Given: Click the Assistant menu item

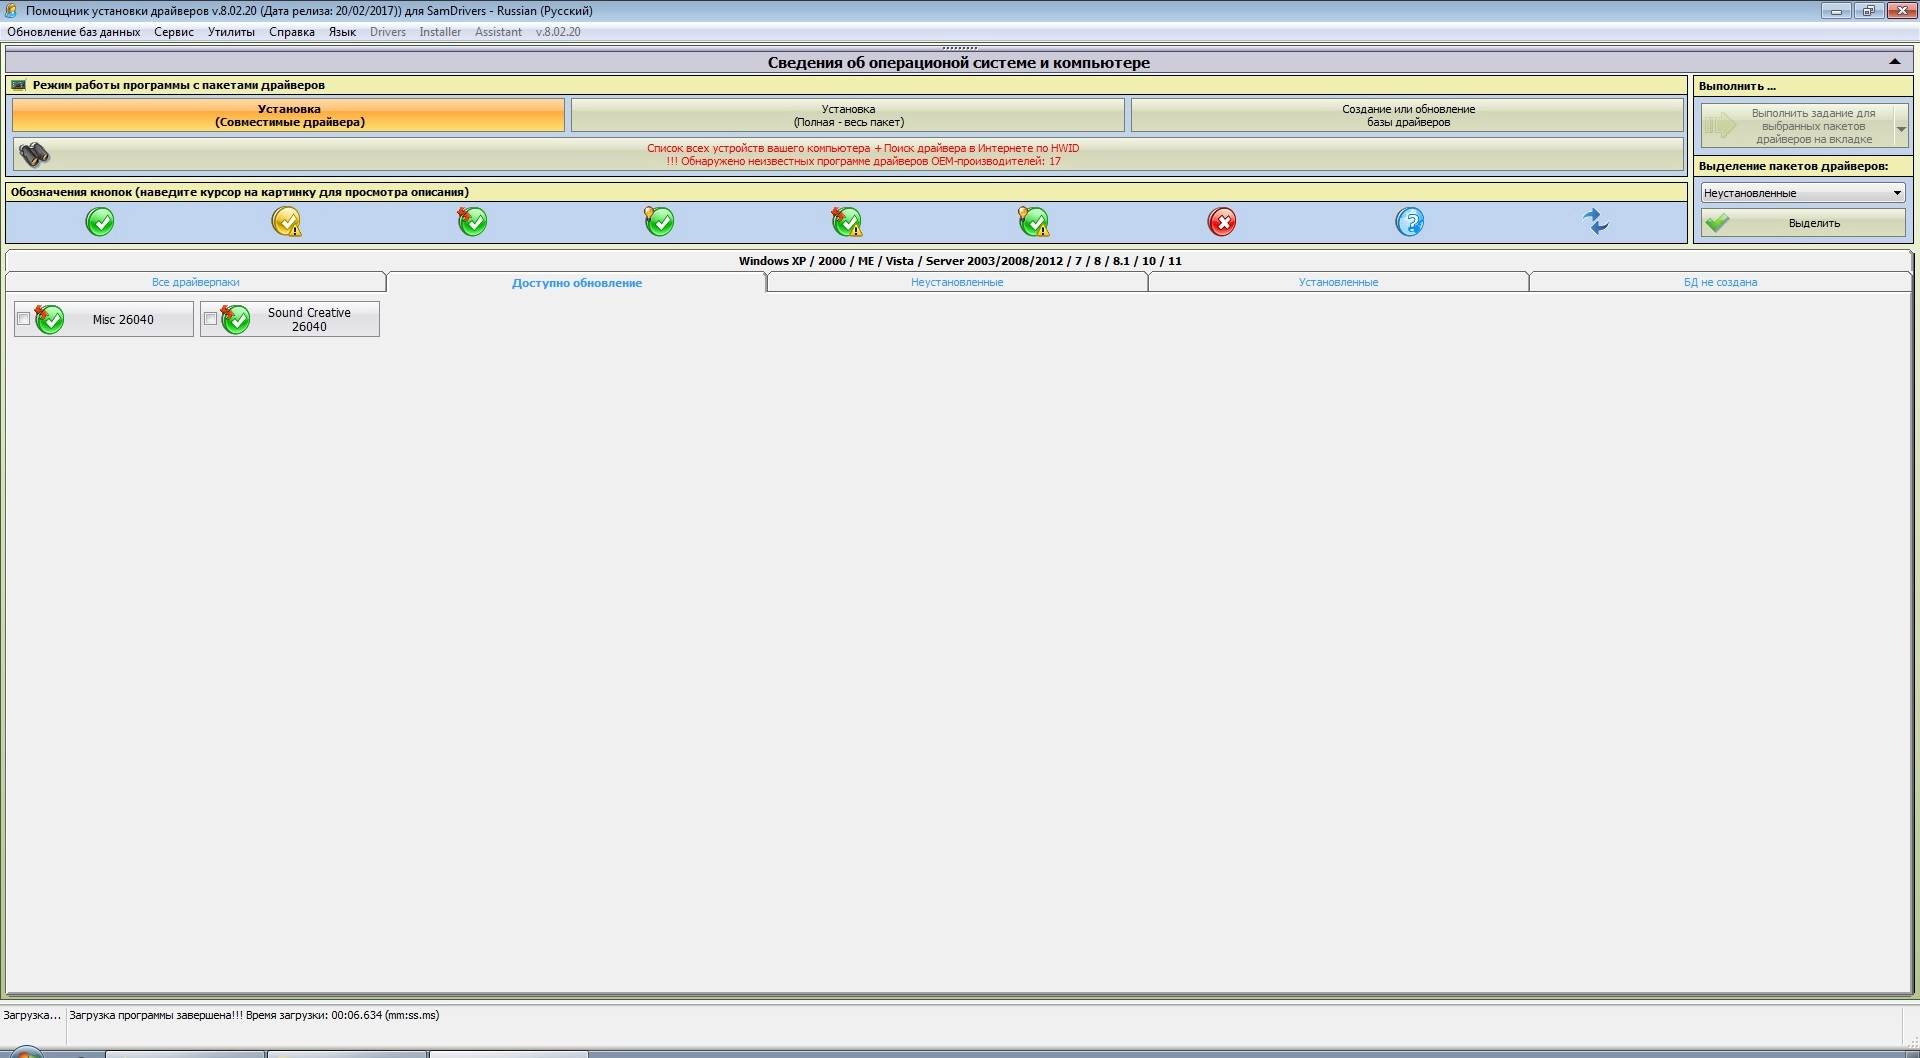Looking at the screenshot, I should [498, 32].
